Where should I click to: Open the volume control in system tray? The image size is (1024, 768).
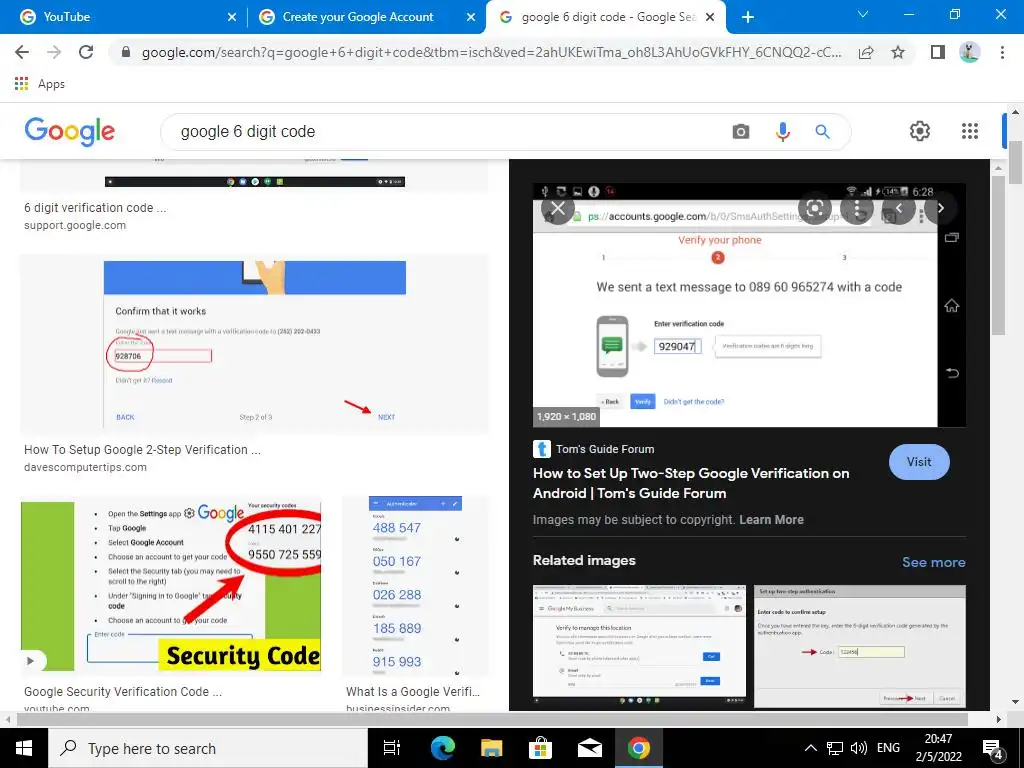click(x=859, y=748)
